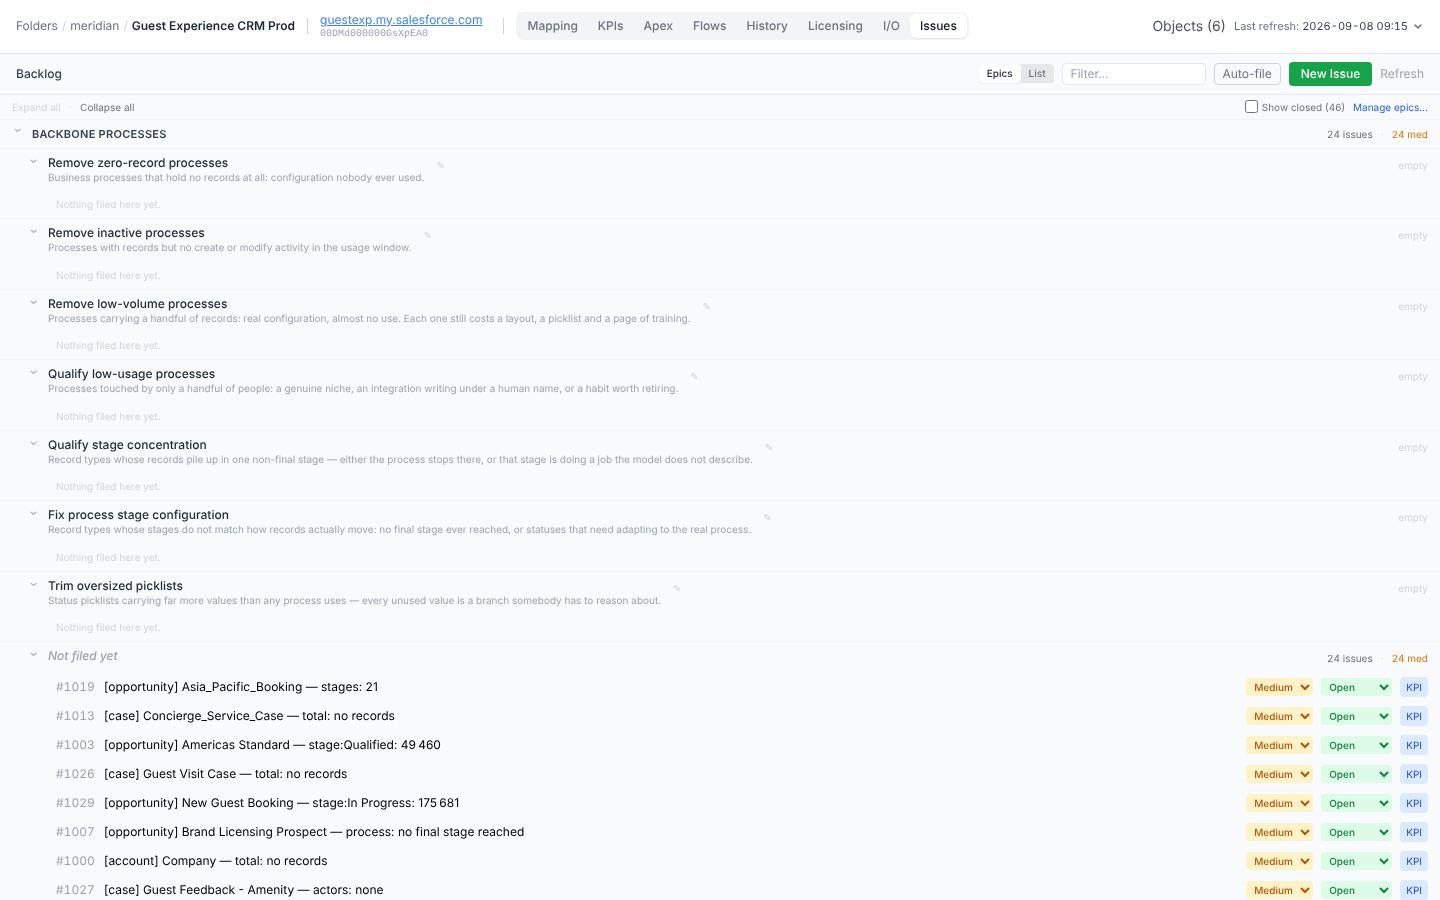This screenshot has height=900, width=1440.
Task: Open the status dropdown for issue #1013
Action: pos(1356,716)
